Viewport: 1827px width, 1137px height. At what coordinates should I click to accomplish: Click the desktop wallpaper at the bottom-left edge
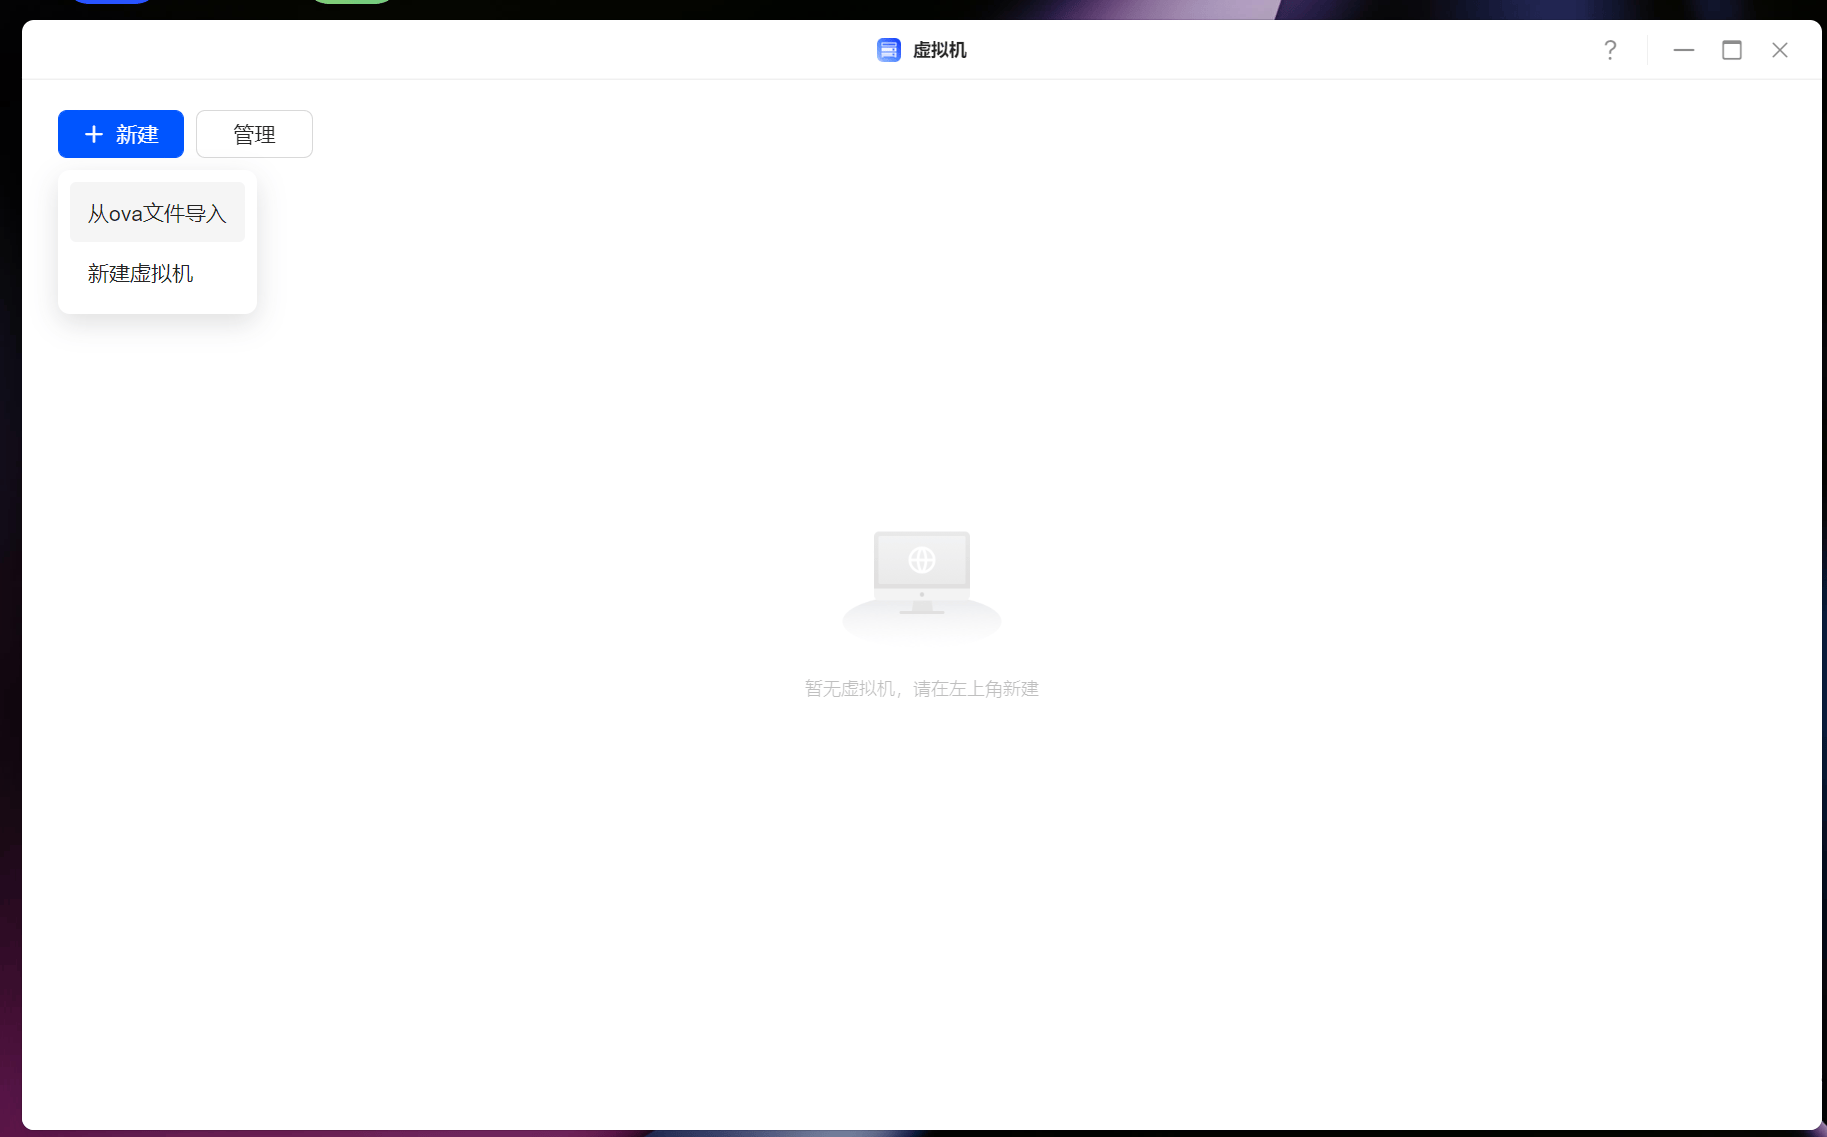[8, 1120]
